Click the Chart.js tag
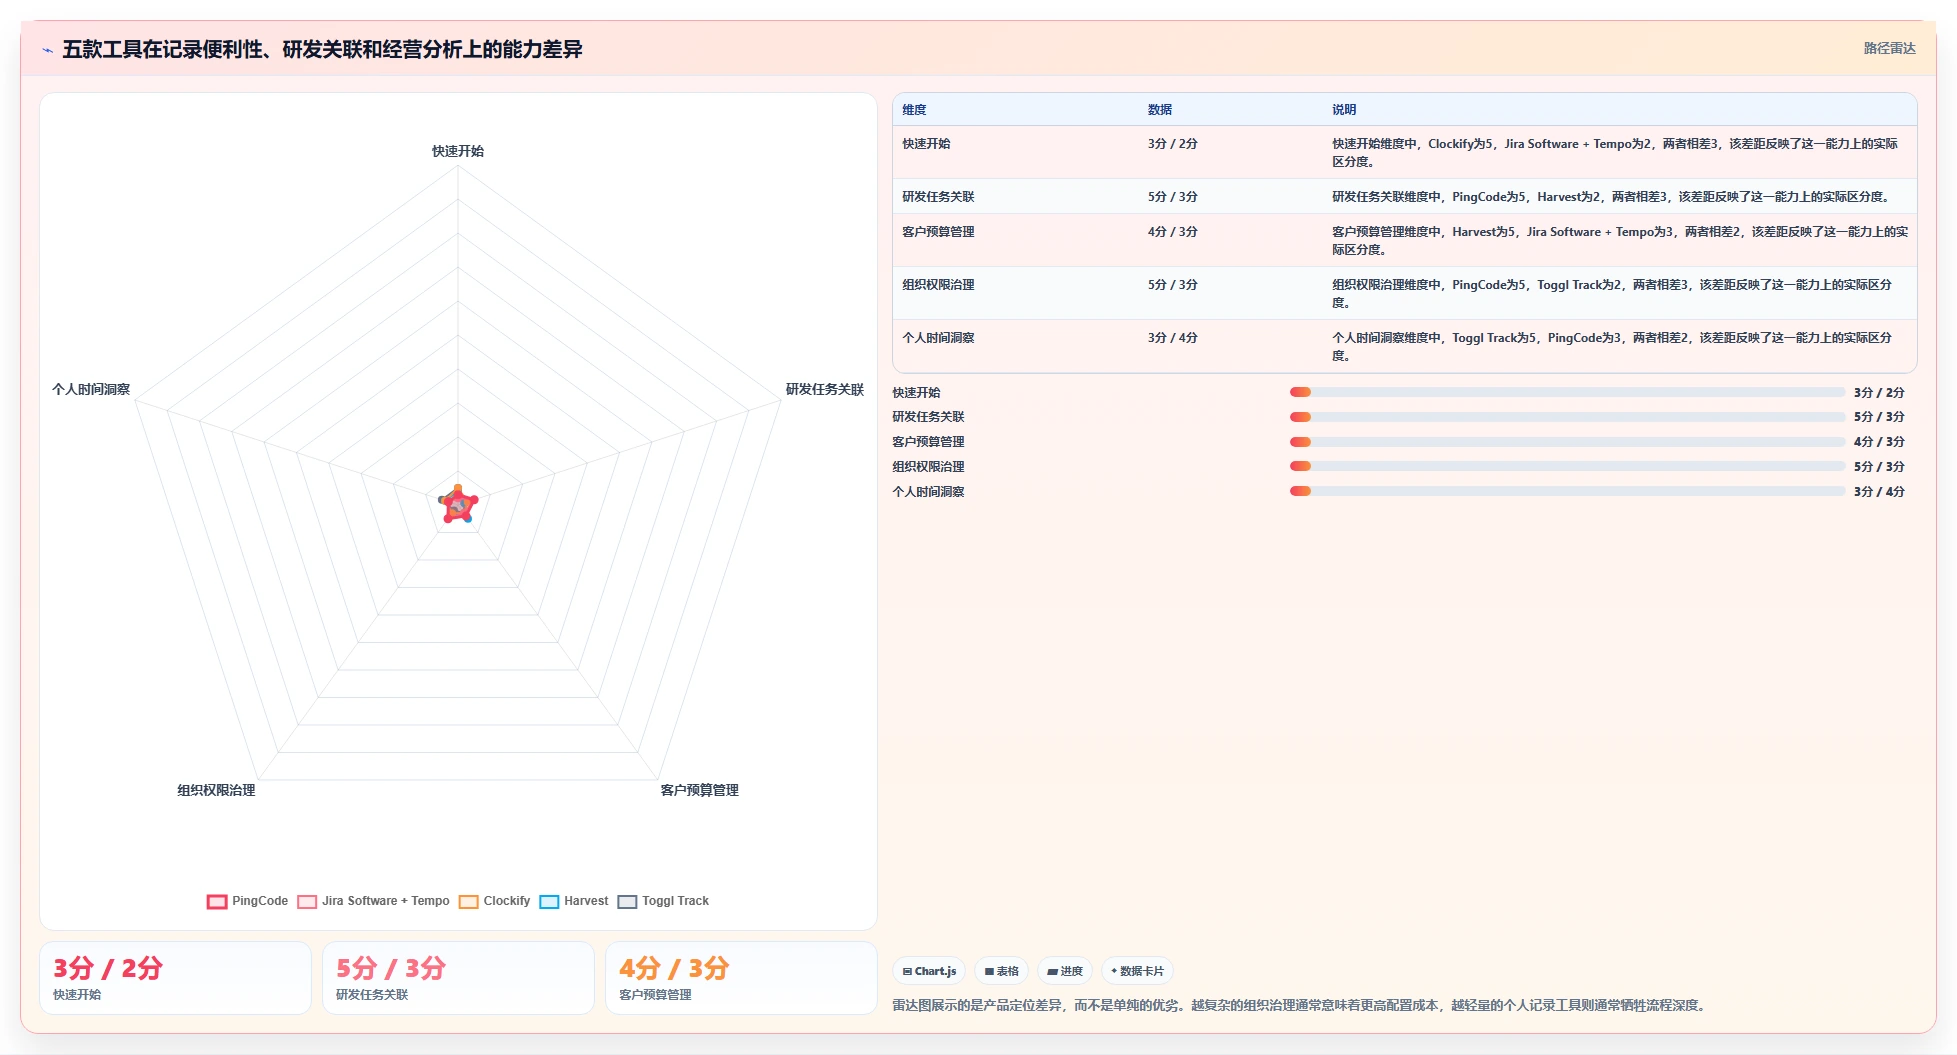1957x1055 pixels. tap(929, 971)
